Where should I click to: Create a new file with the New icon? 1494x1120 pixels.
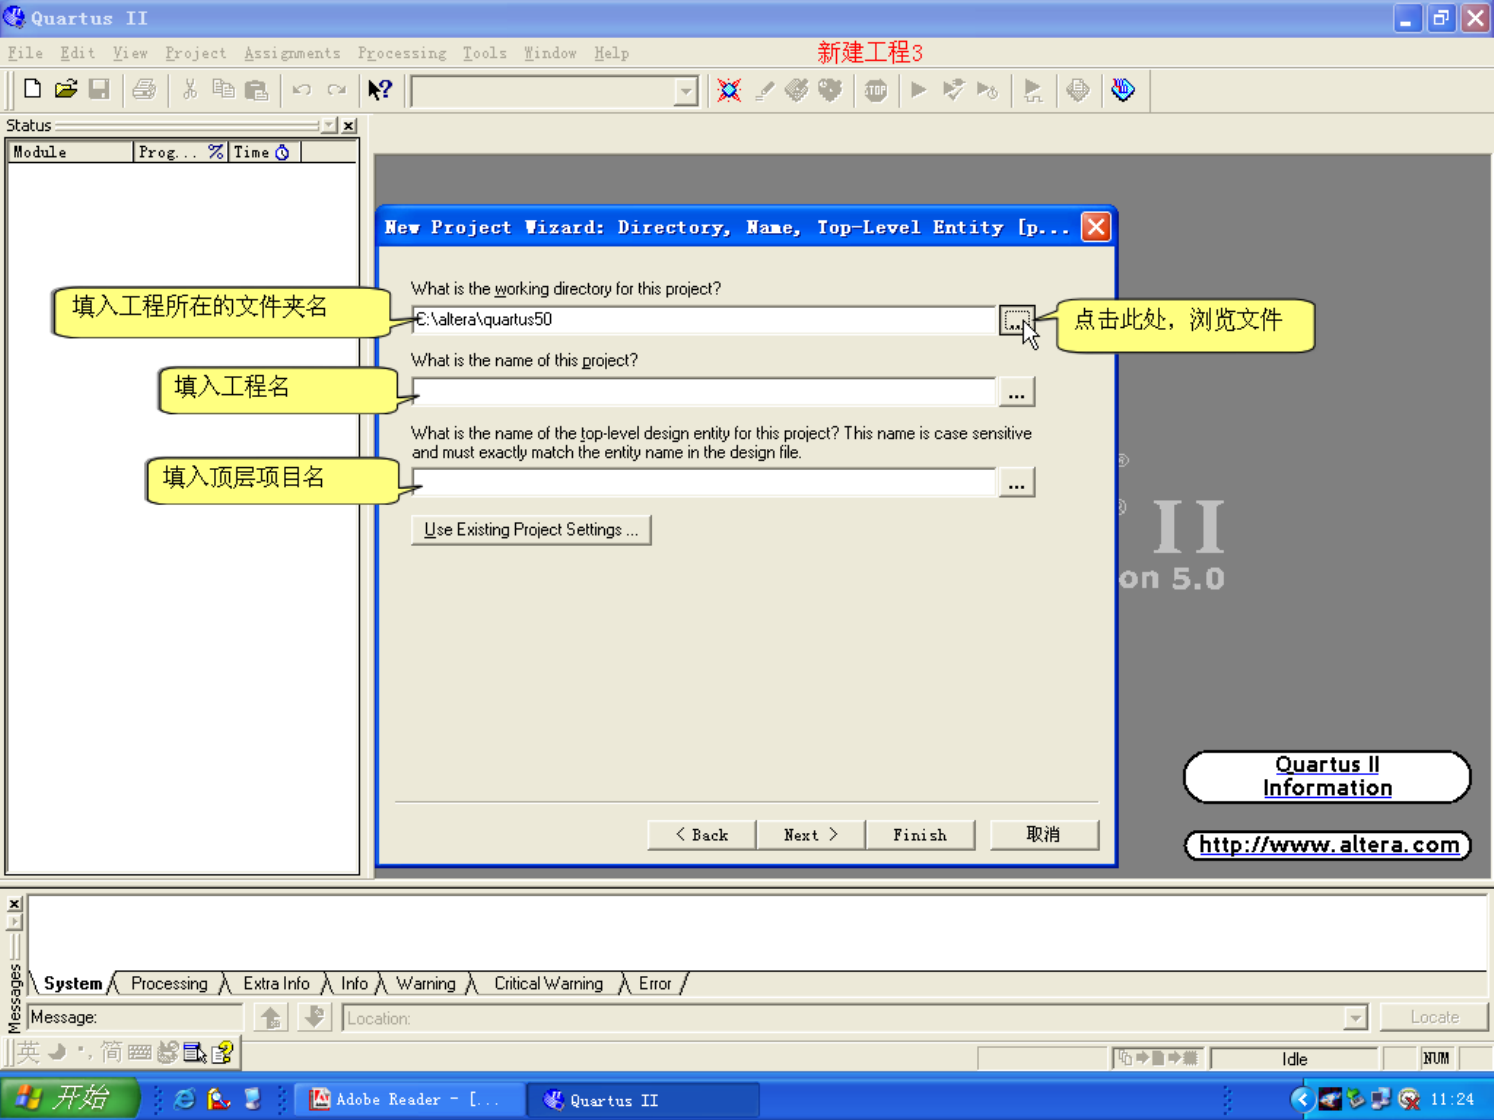click(x=32, y=90)
